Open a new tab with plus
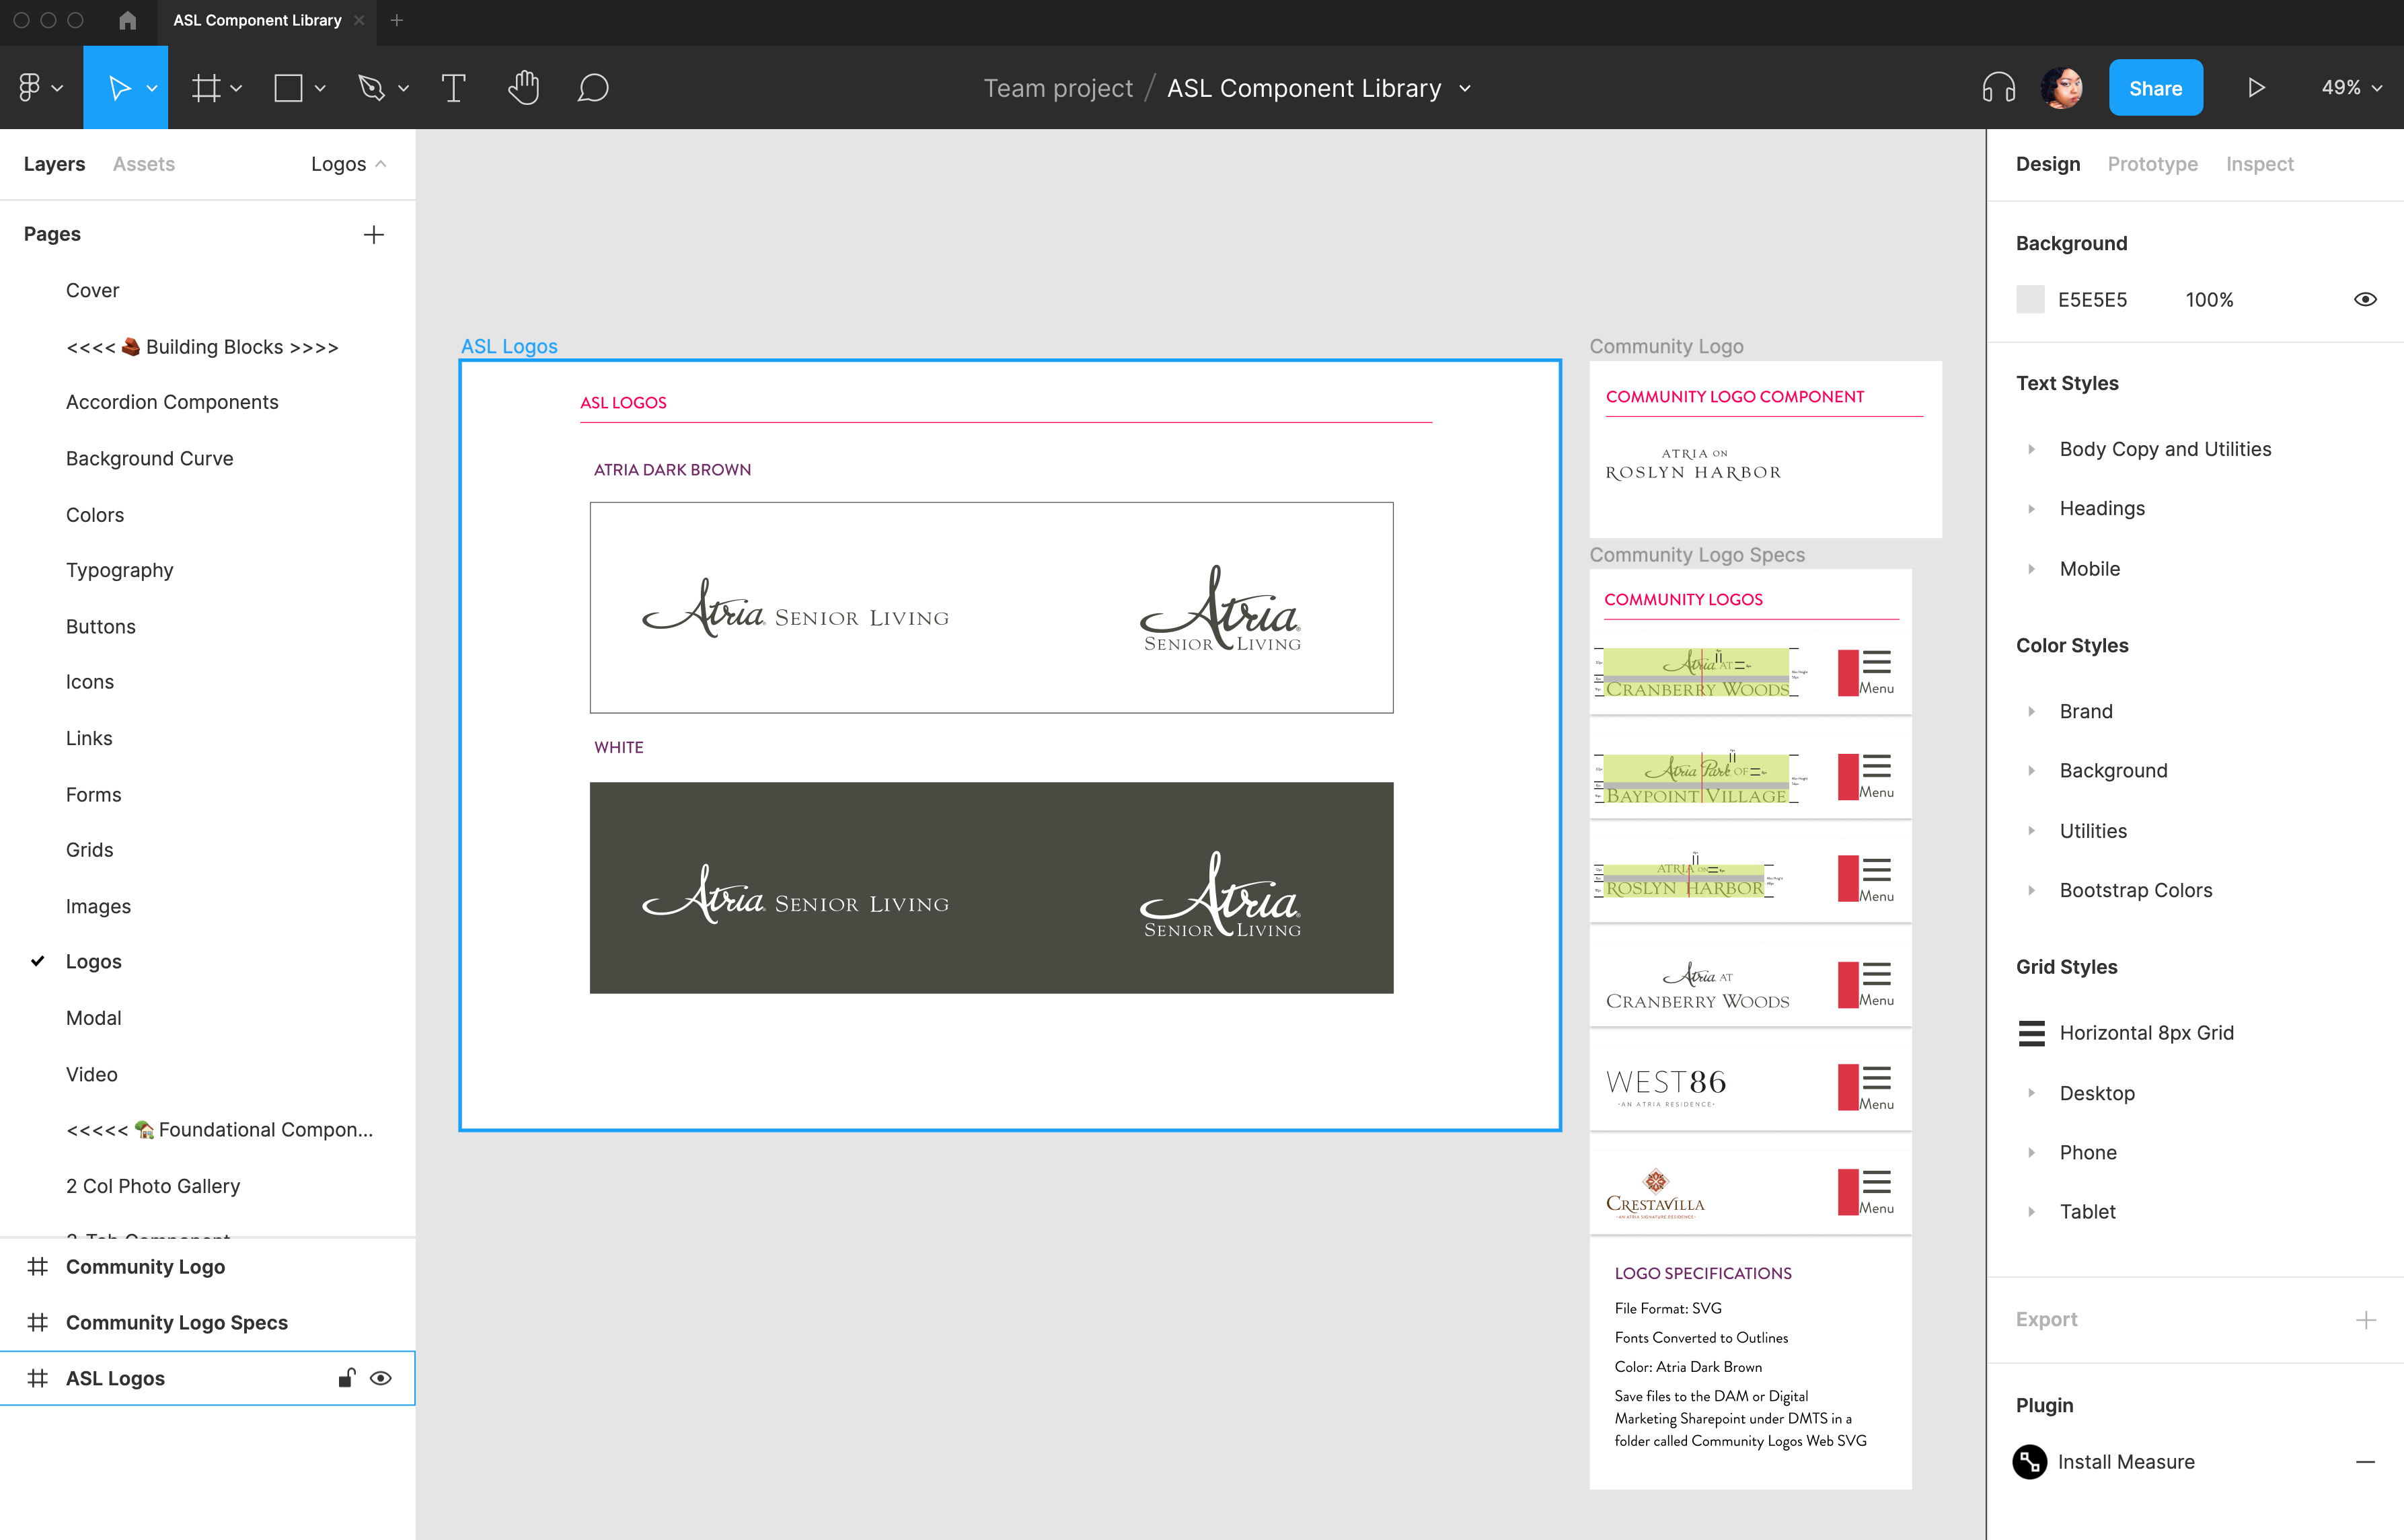The height and width of the screenshot is (1540, 2404). tap(397, 20)
